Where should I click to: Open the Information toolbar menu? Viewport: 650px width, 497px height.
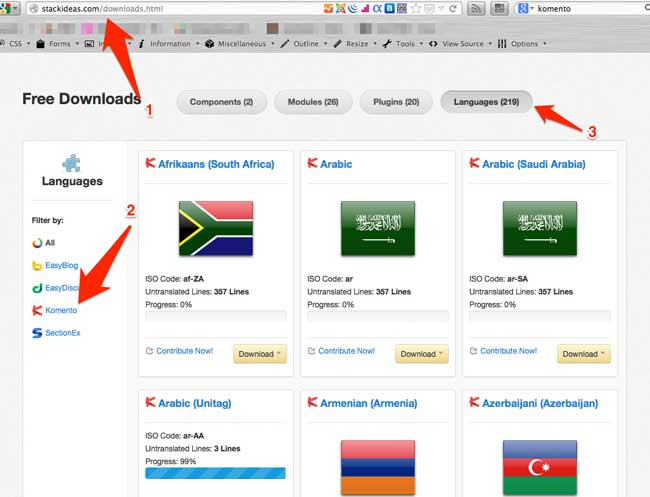[x=169, y=44]
